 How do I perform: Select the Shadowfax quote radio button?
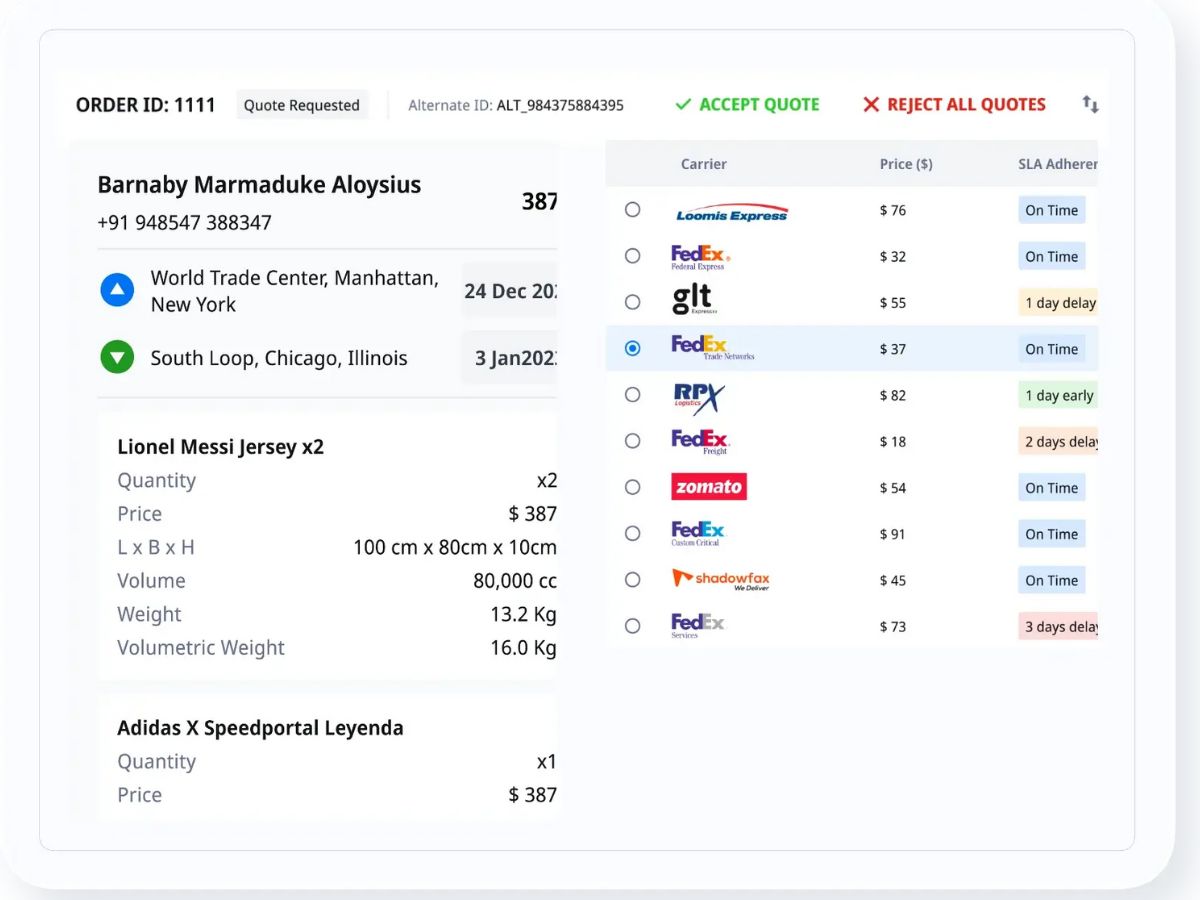pos(633,580)
